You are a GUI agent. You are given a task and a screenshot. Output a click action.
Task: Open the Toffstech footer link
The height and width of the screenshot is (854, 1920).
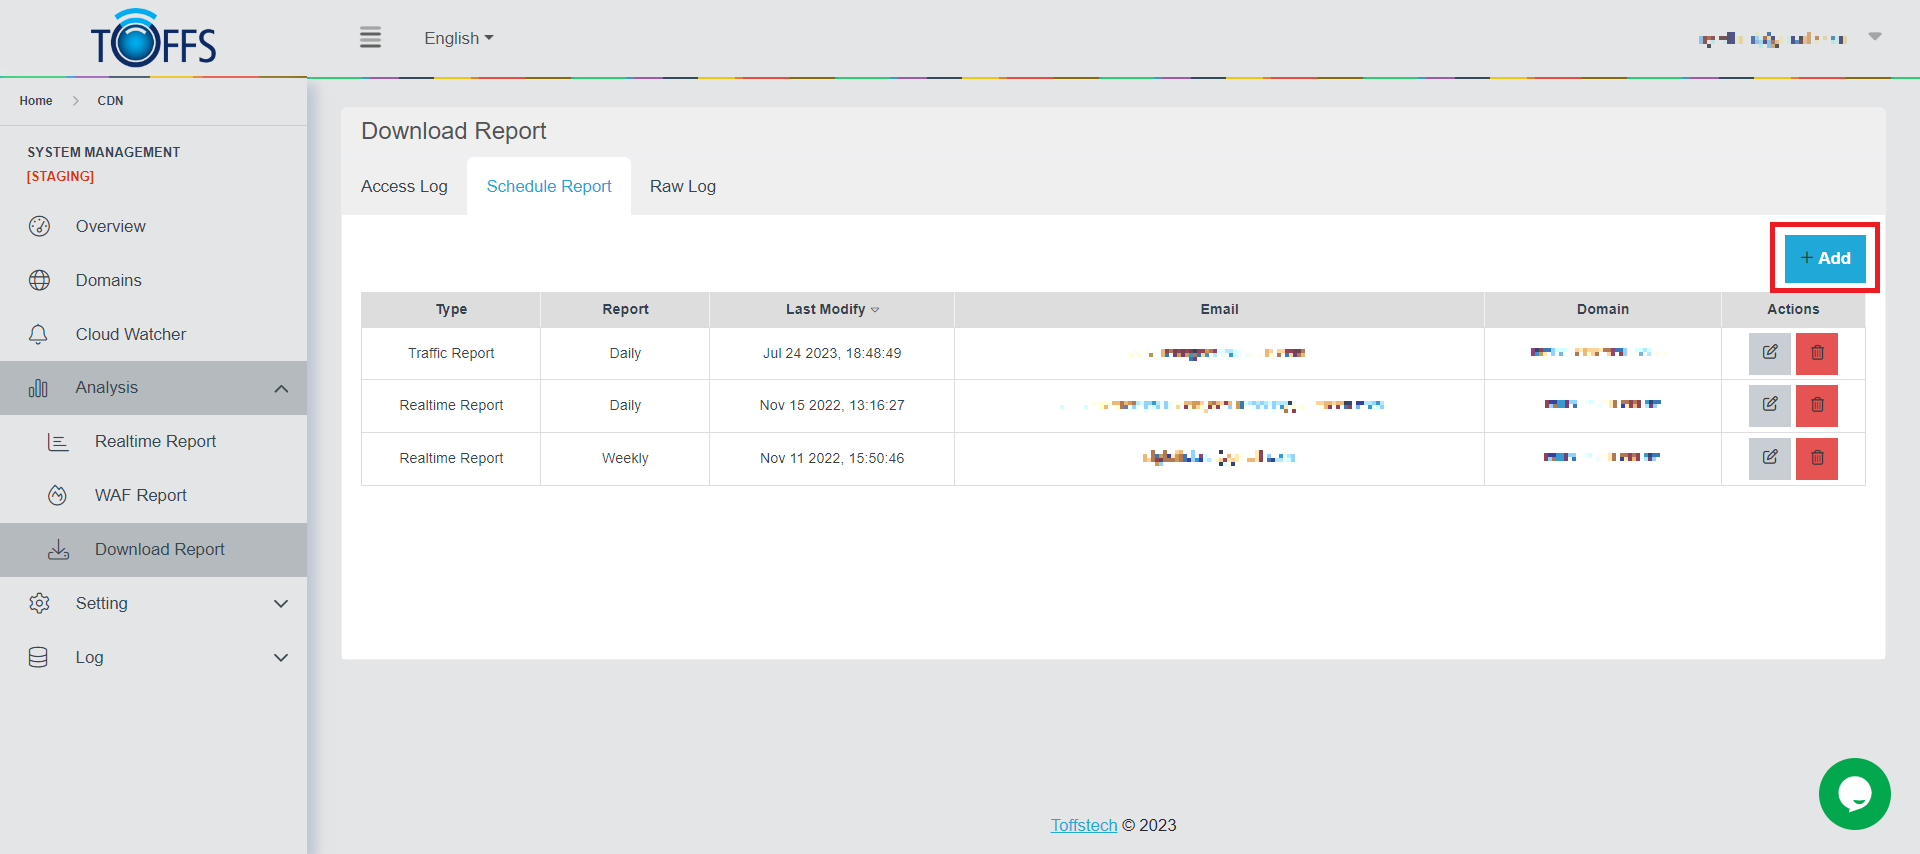1083,826
